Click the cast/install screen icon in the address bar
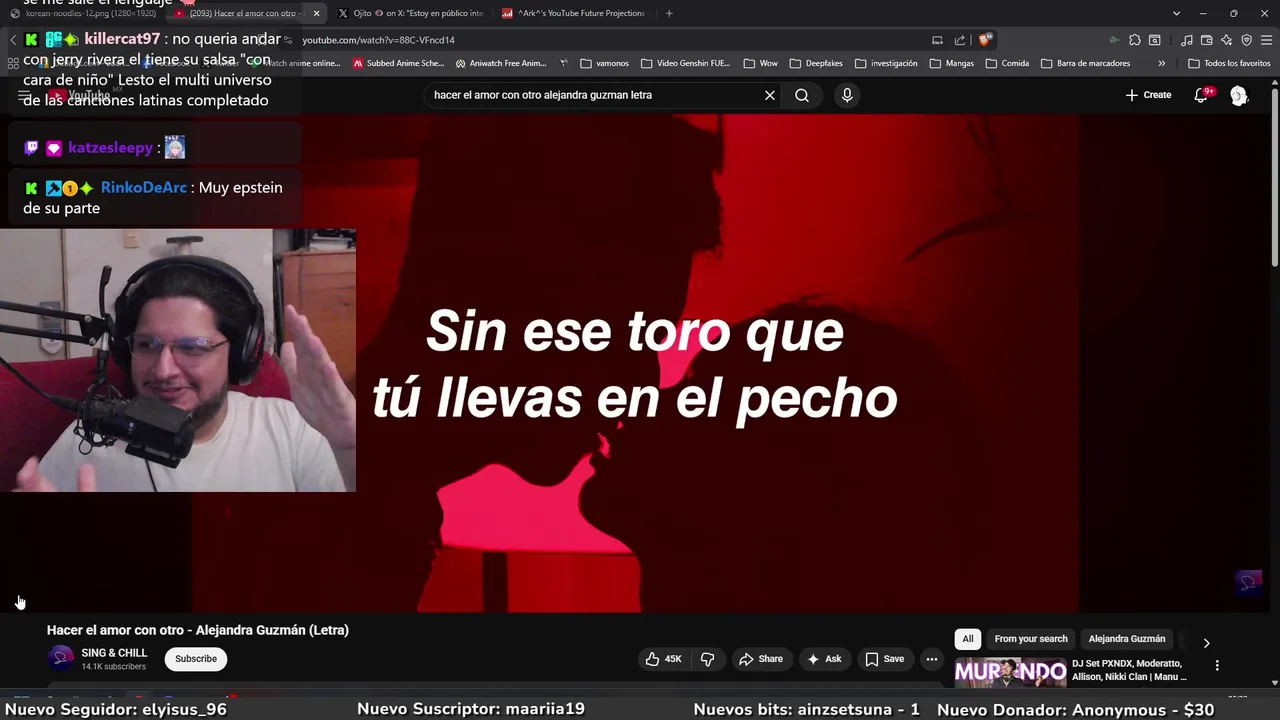 (x=937, y=40)
